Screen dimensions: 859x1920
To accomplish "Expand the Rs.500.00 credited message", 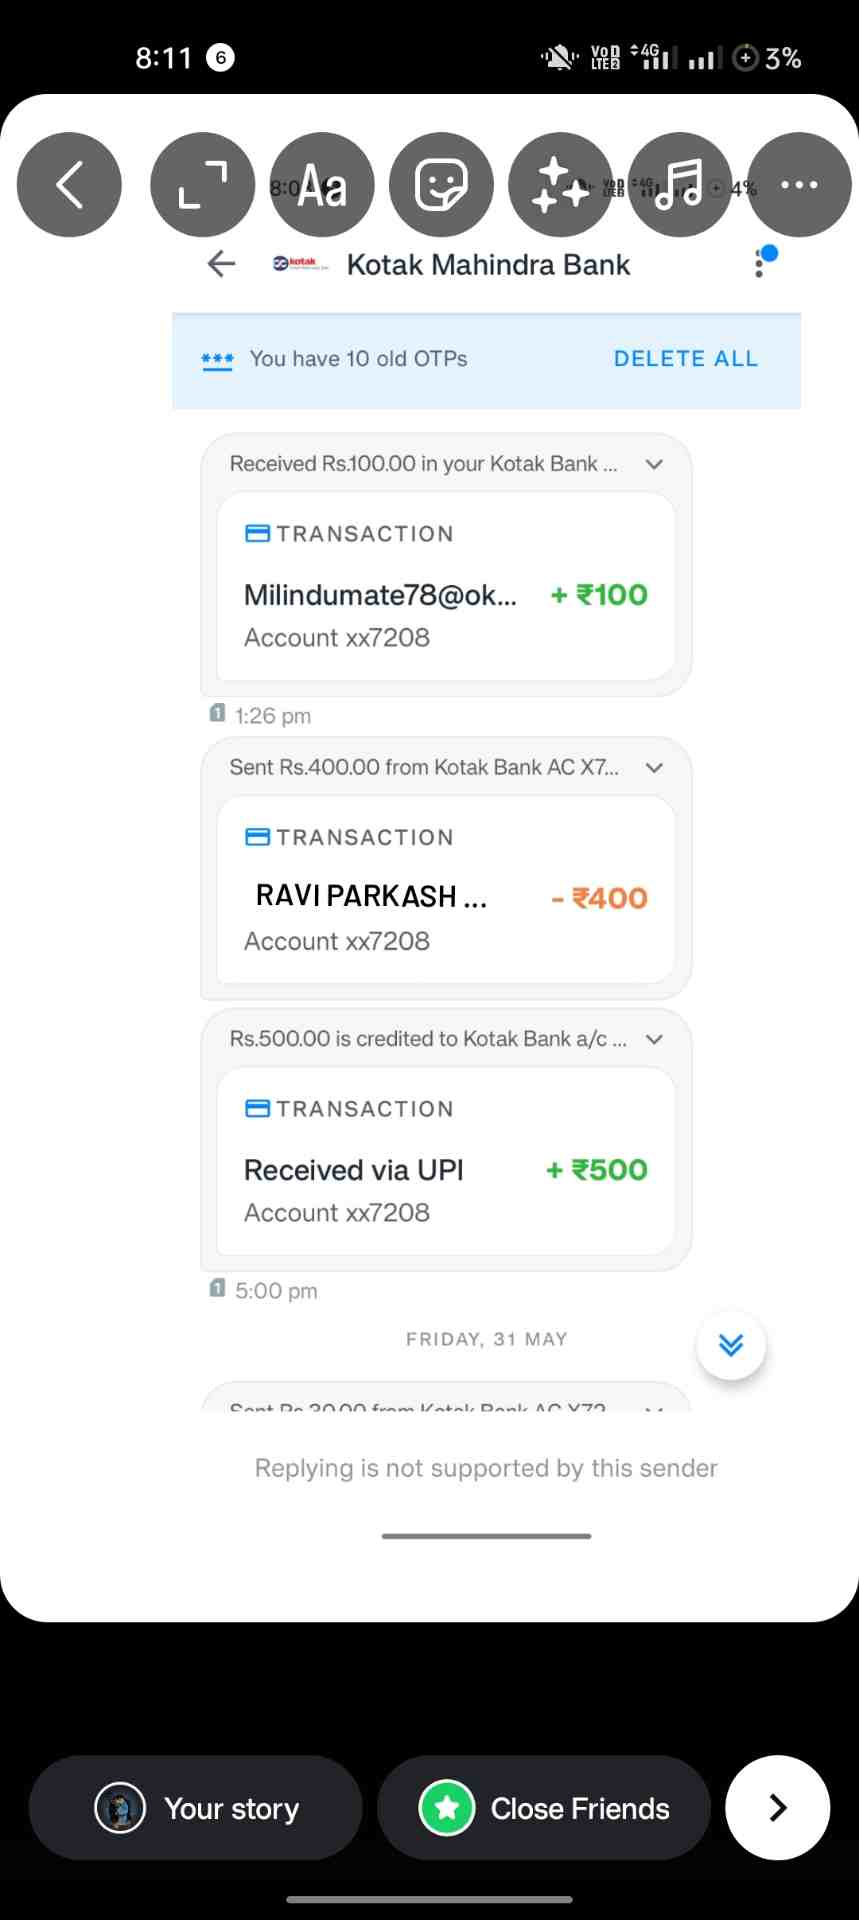I will [x=654, y=1040].
